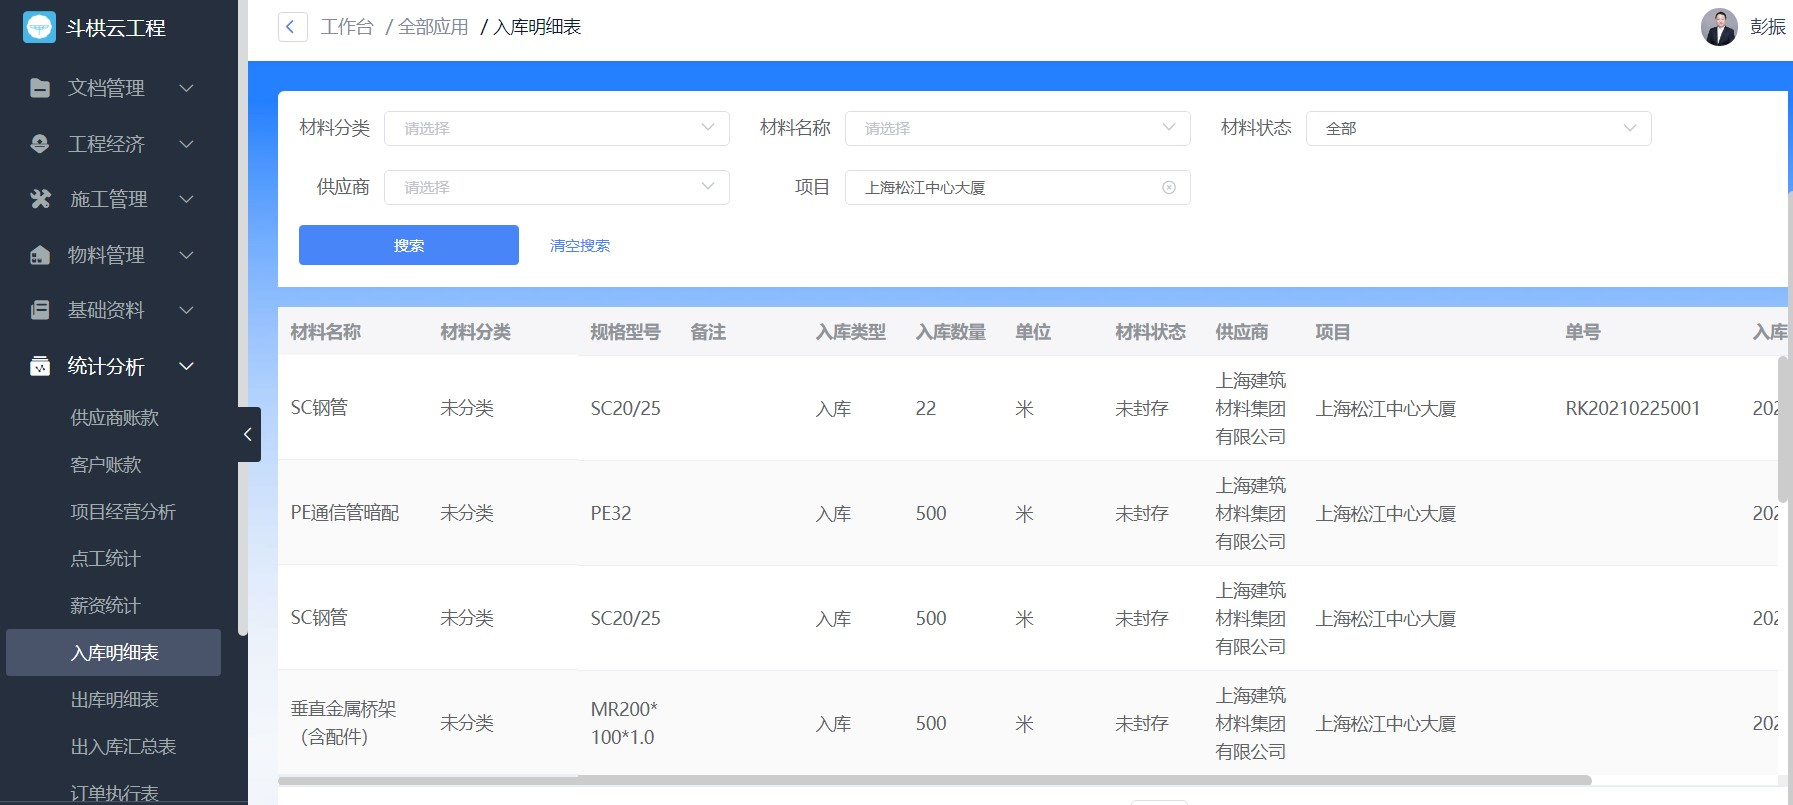Click the 施工管理 tools icon

(40, 199)
